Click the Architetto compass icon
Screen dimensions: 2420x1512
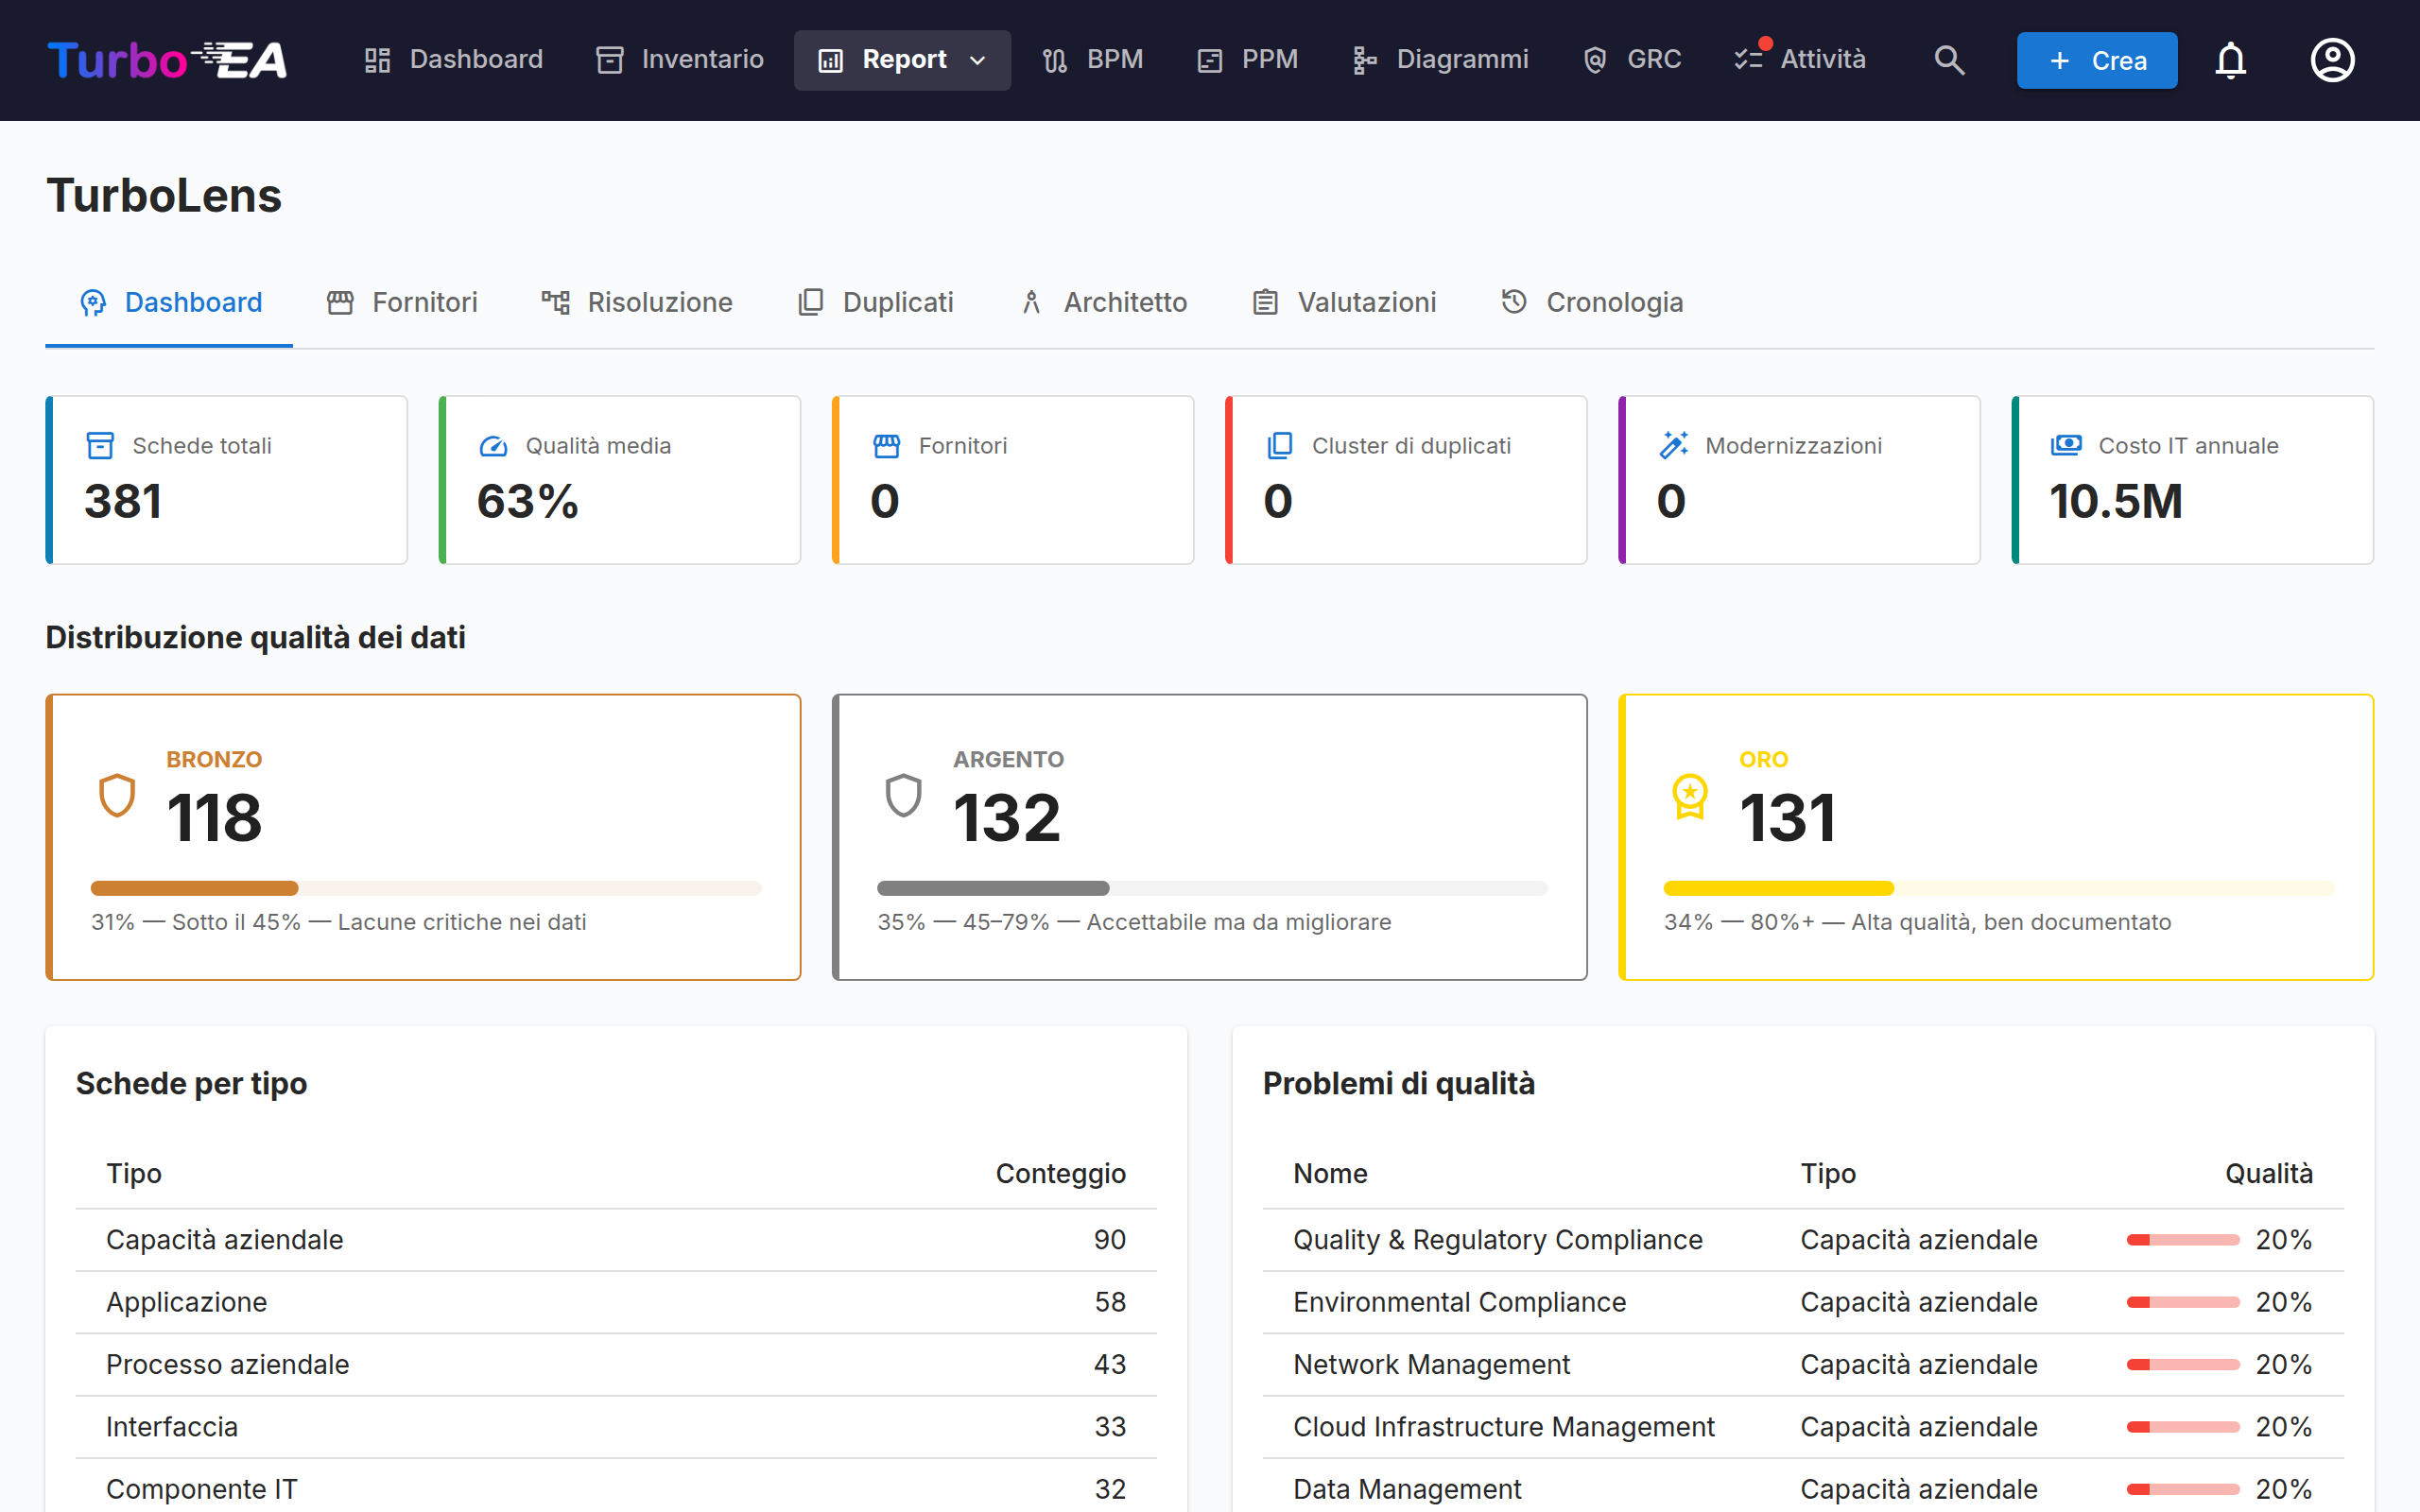pyautogui.click(x=1032, y=302)
